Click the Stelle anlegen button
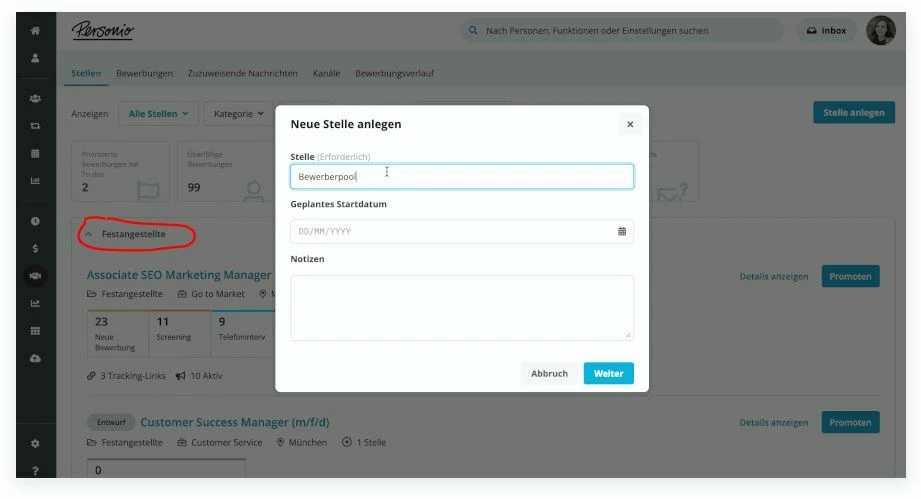921x499 pixels. click(x=854, y=113)
